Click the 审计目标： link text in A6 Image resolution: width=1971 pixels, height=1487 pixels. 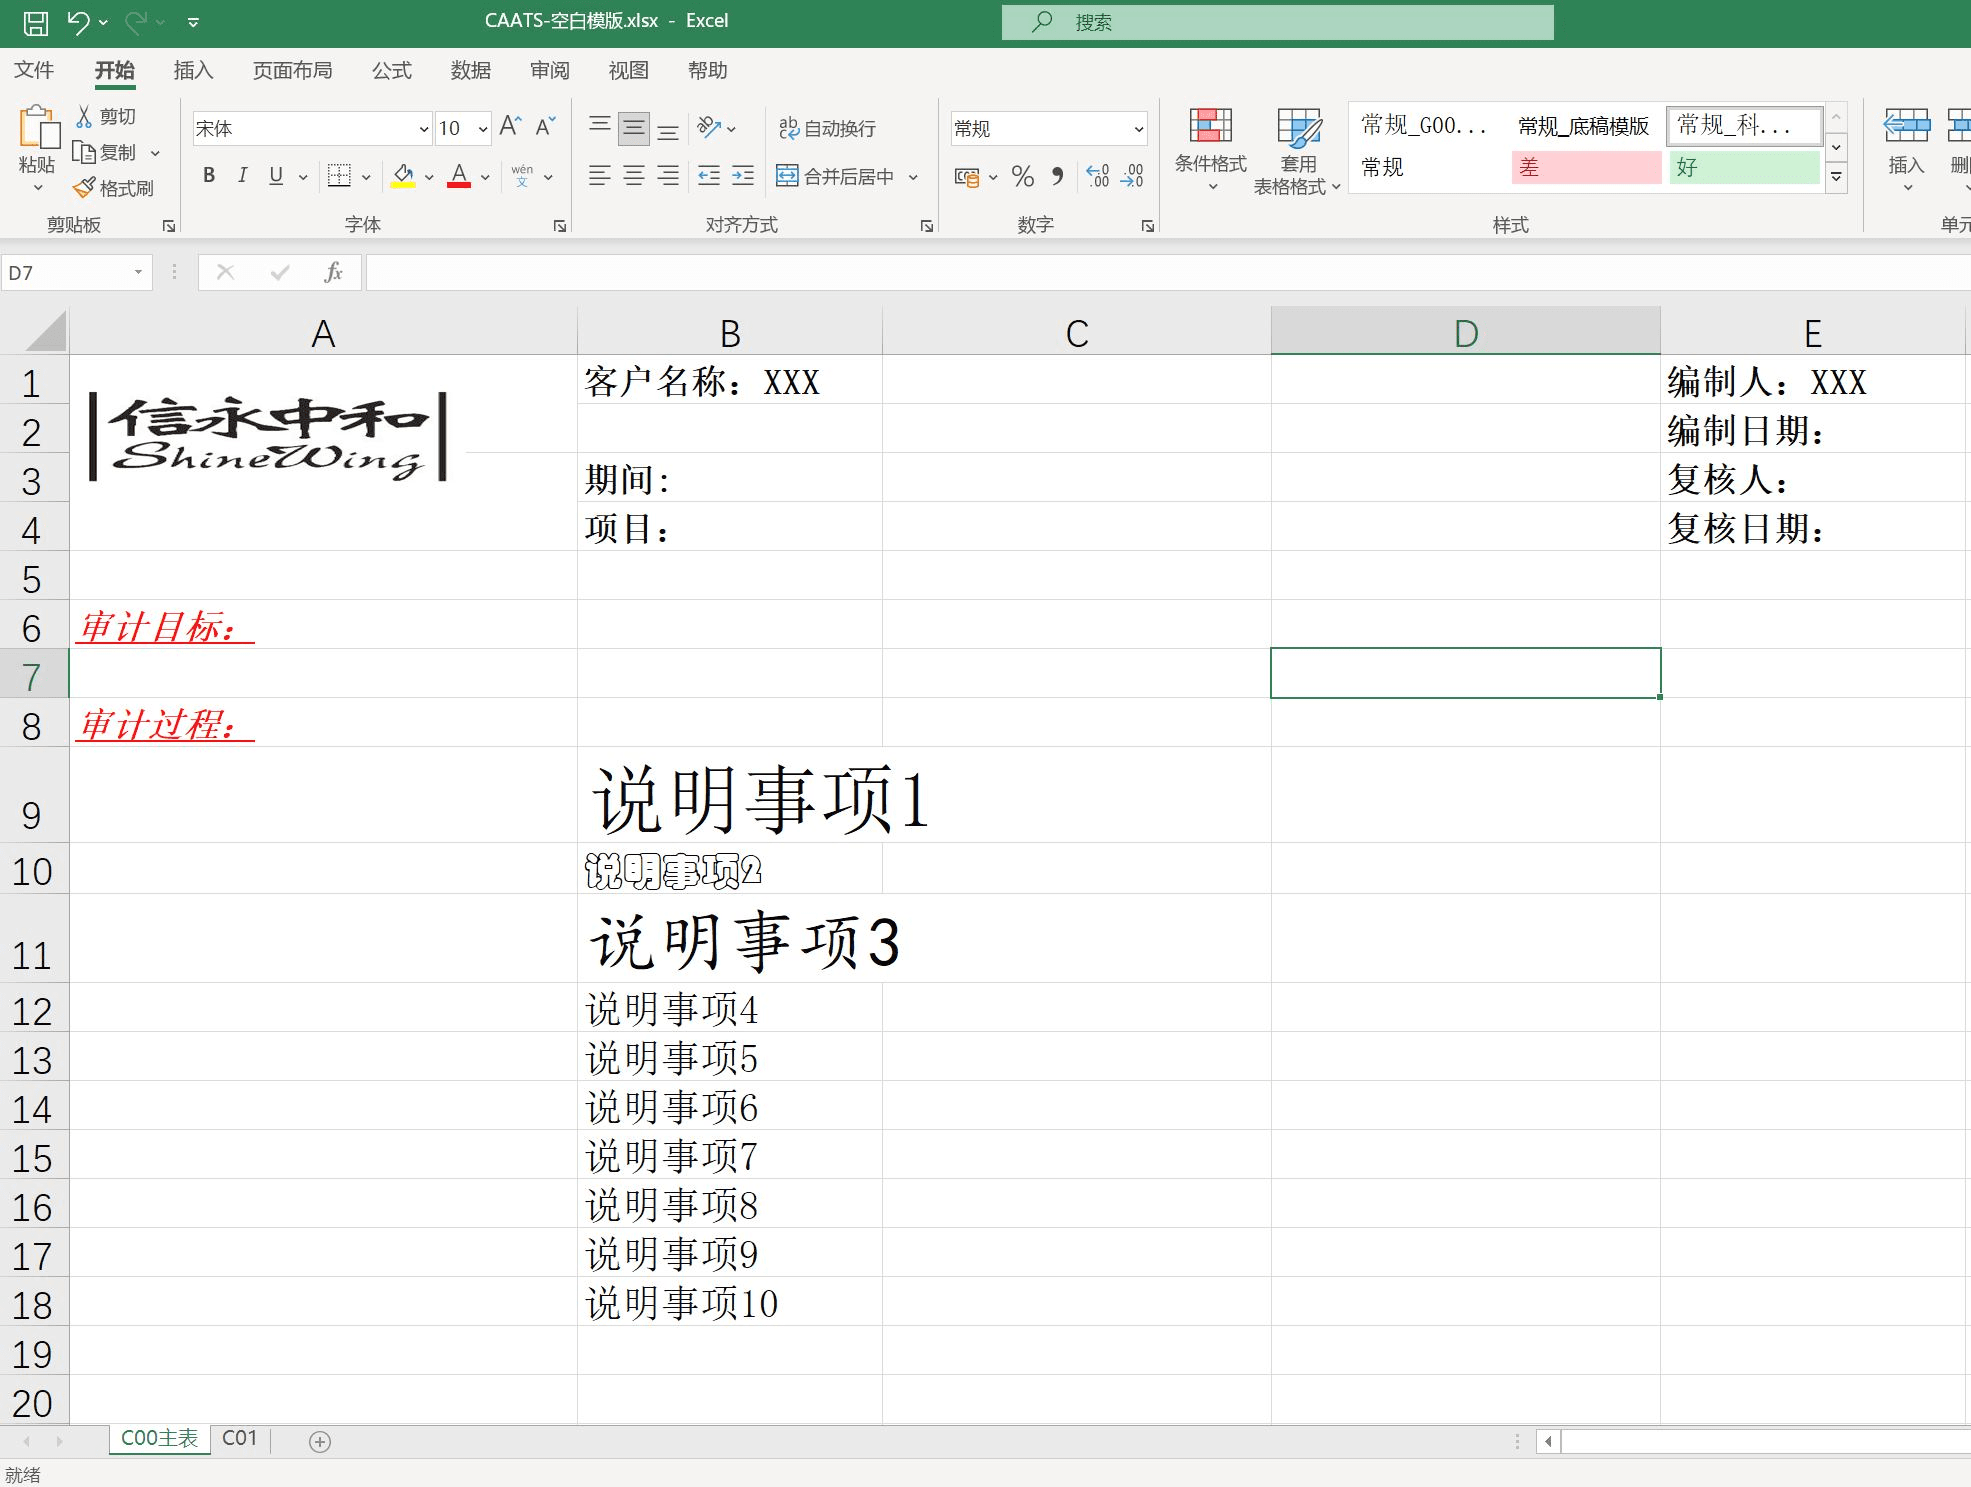click(x=165, y=626)
